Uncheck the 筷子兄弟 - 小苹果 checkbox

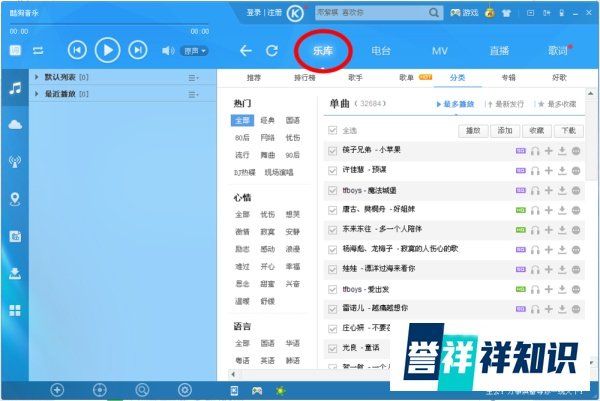(332, 151)
